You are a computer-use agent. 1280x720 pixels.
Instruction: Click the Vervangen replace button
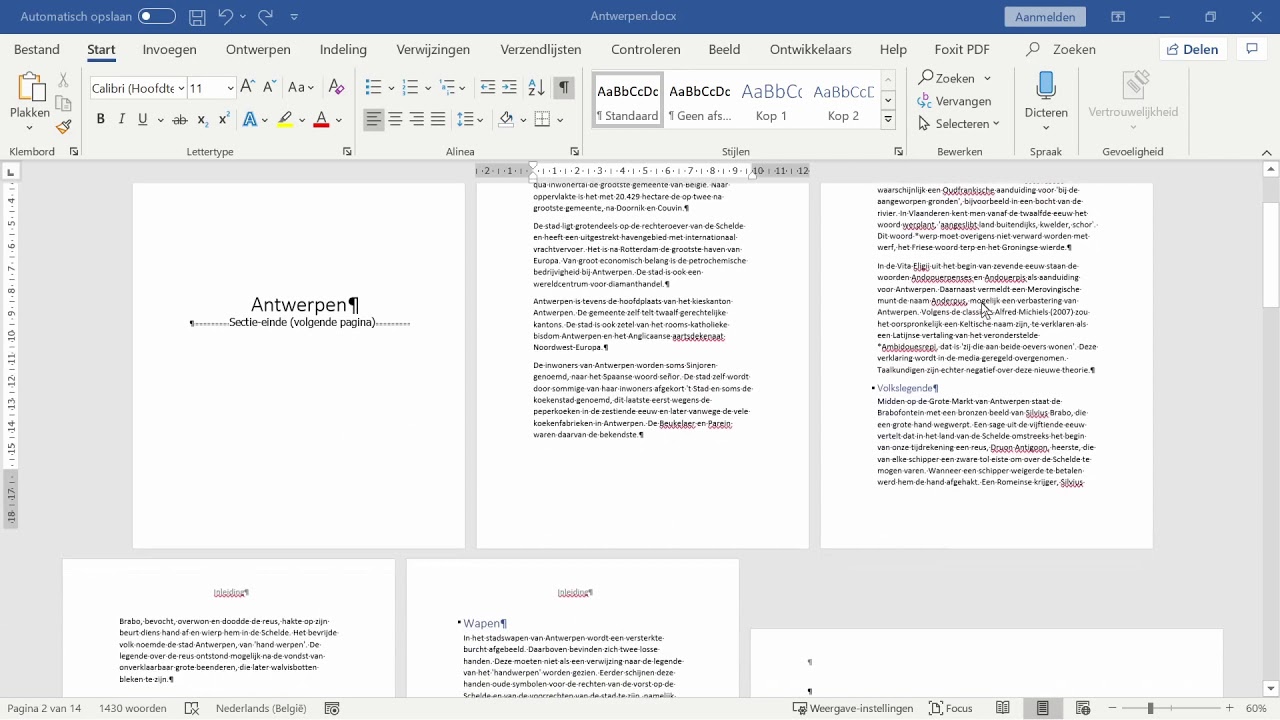pos(955,101)
